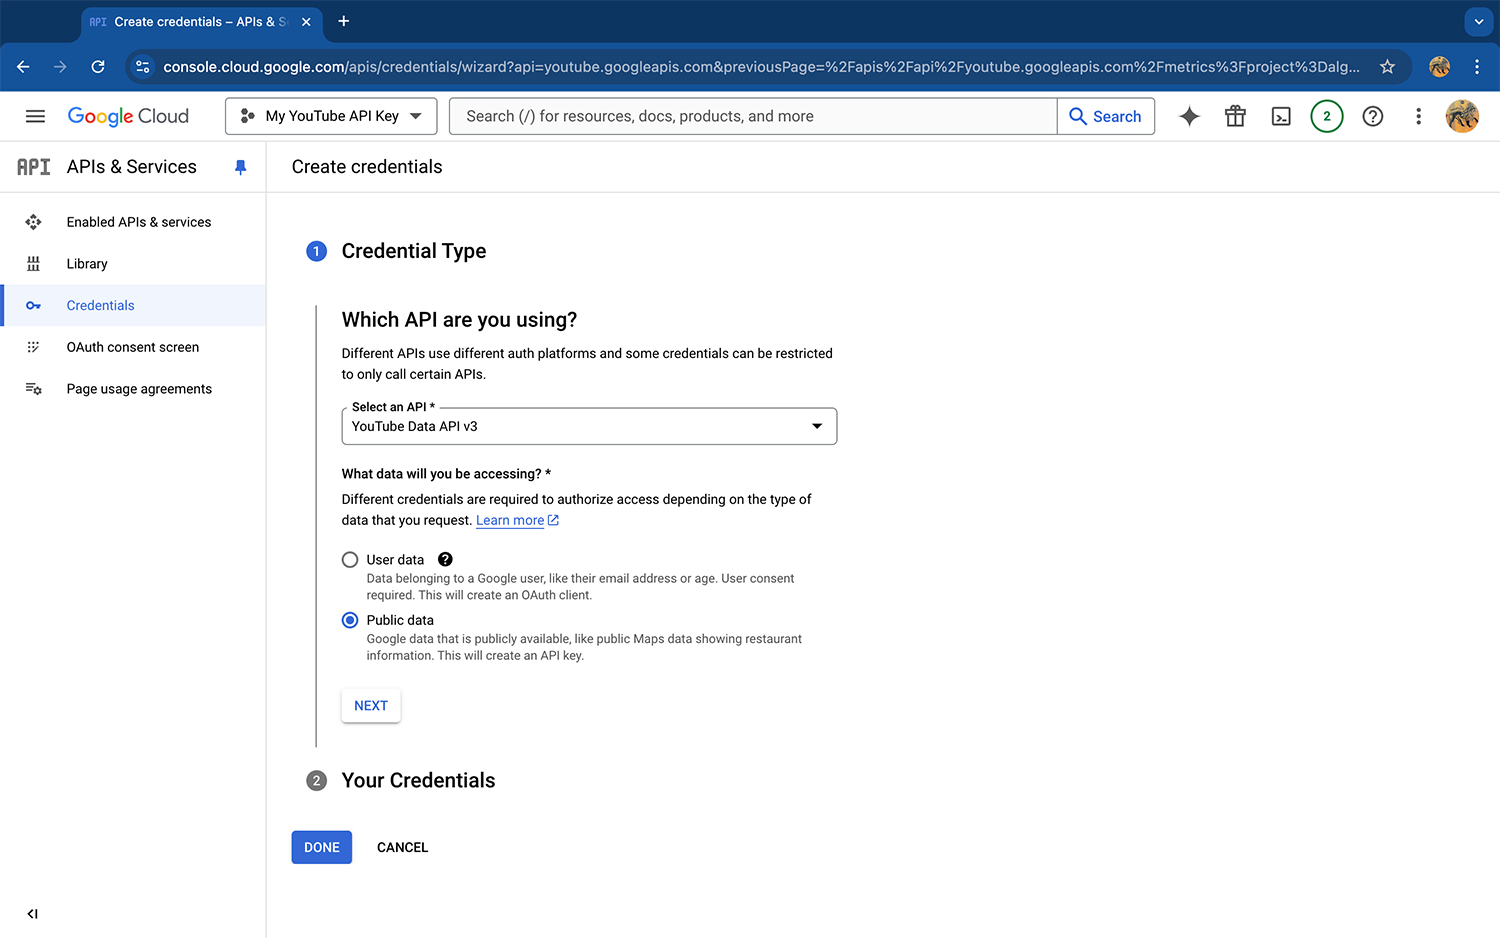This screenshot has height=938, width=1500.
Task: Select the Public data radio option
Action: pyautogui.click(x=350, y=620)
